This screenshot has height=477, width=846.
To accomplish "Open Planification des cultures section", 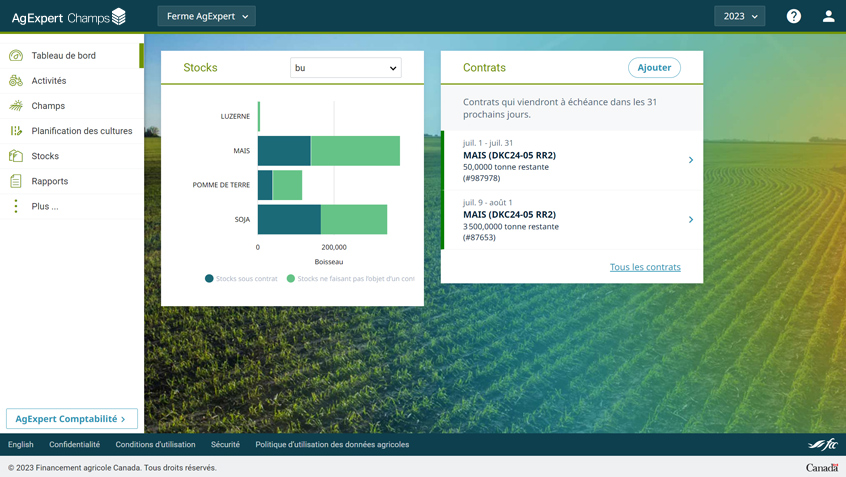I will (71, 131).
